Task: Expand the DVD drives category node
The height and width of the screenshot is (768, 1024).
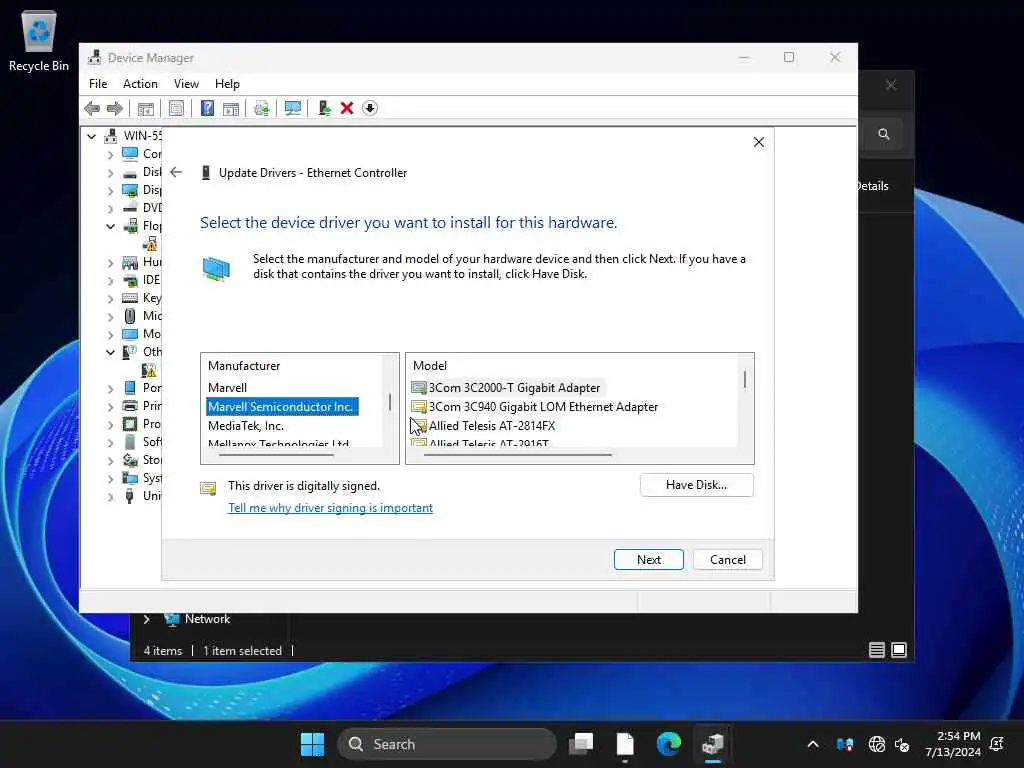Action: coord(110,209)
